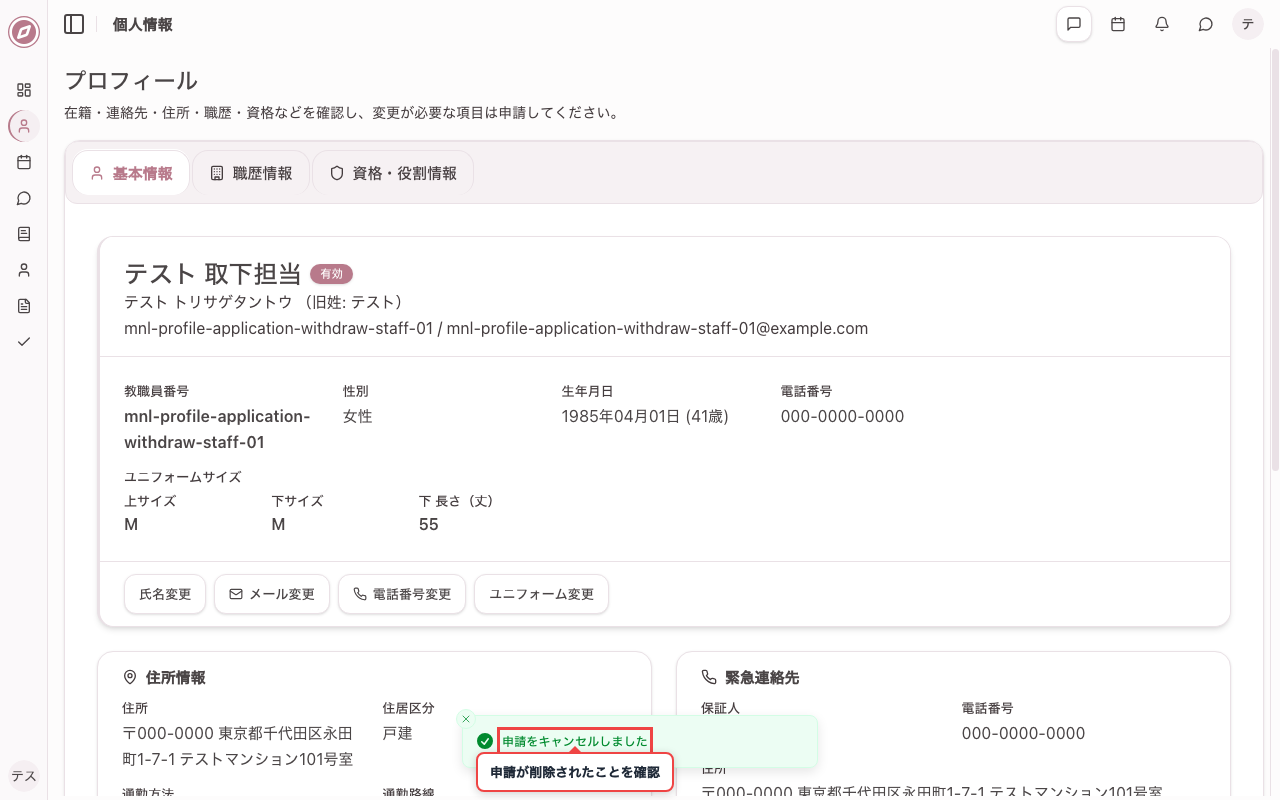Click the ユニフォーム変更 button
Viewport: 1280px width, 800px height.
point(541,594)
